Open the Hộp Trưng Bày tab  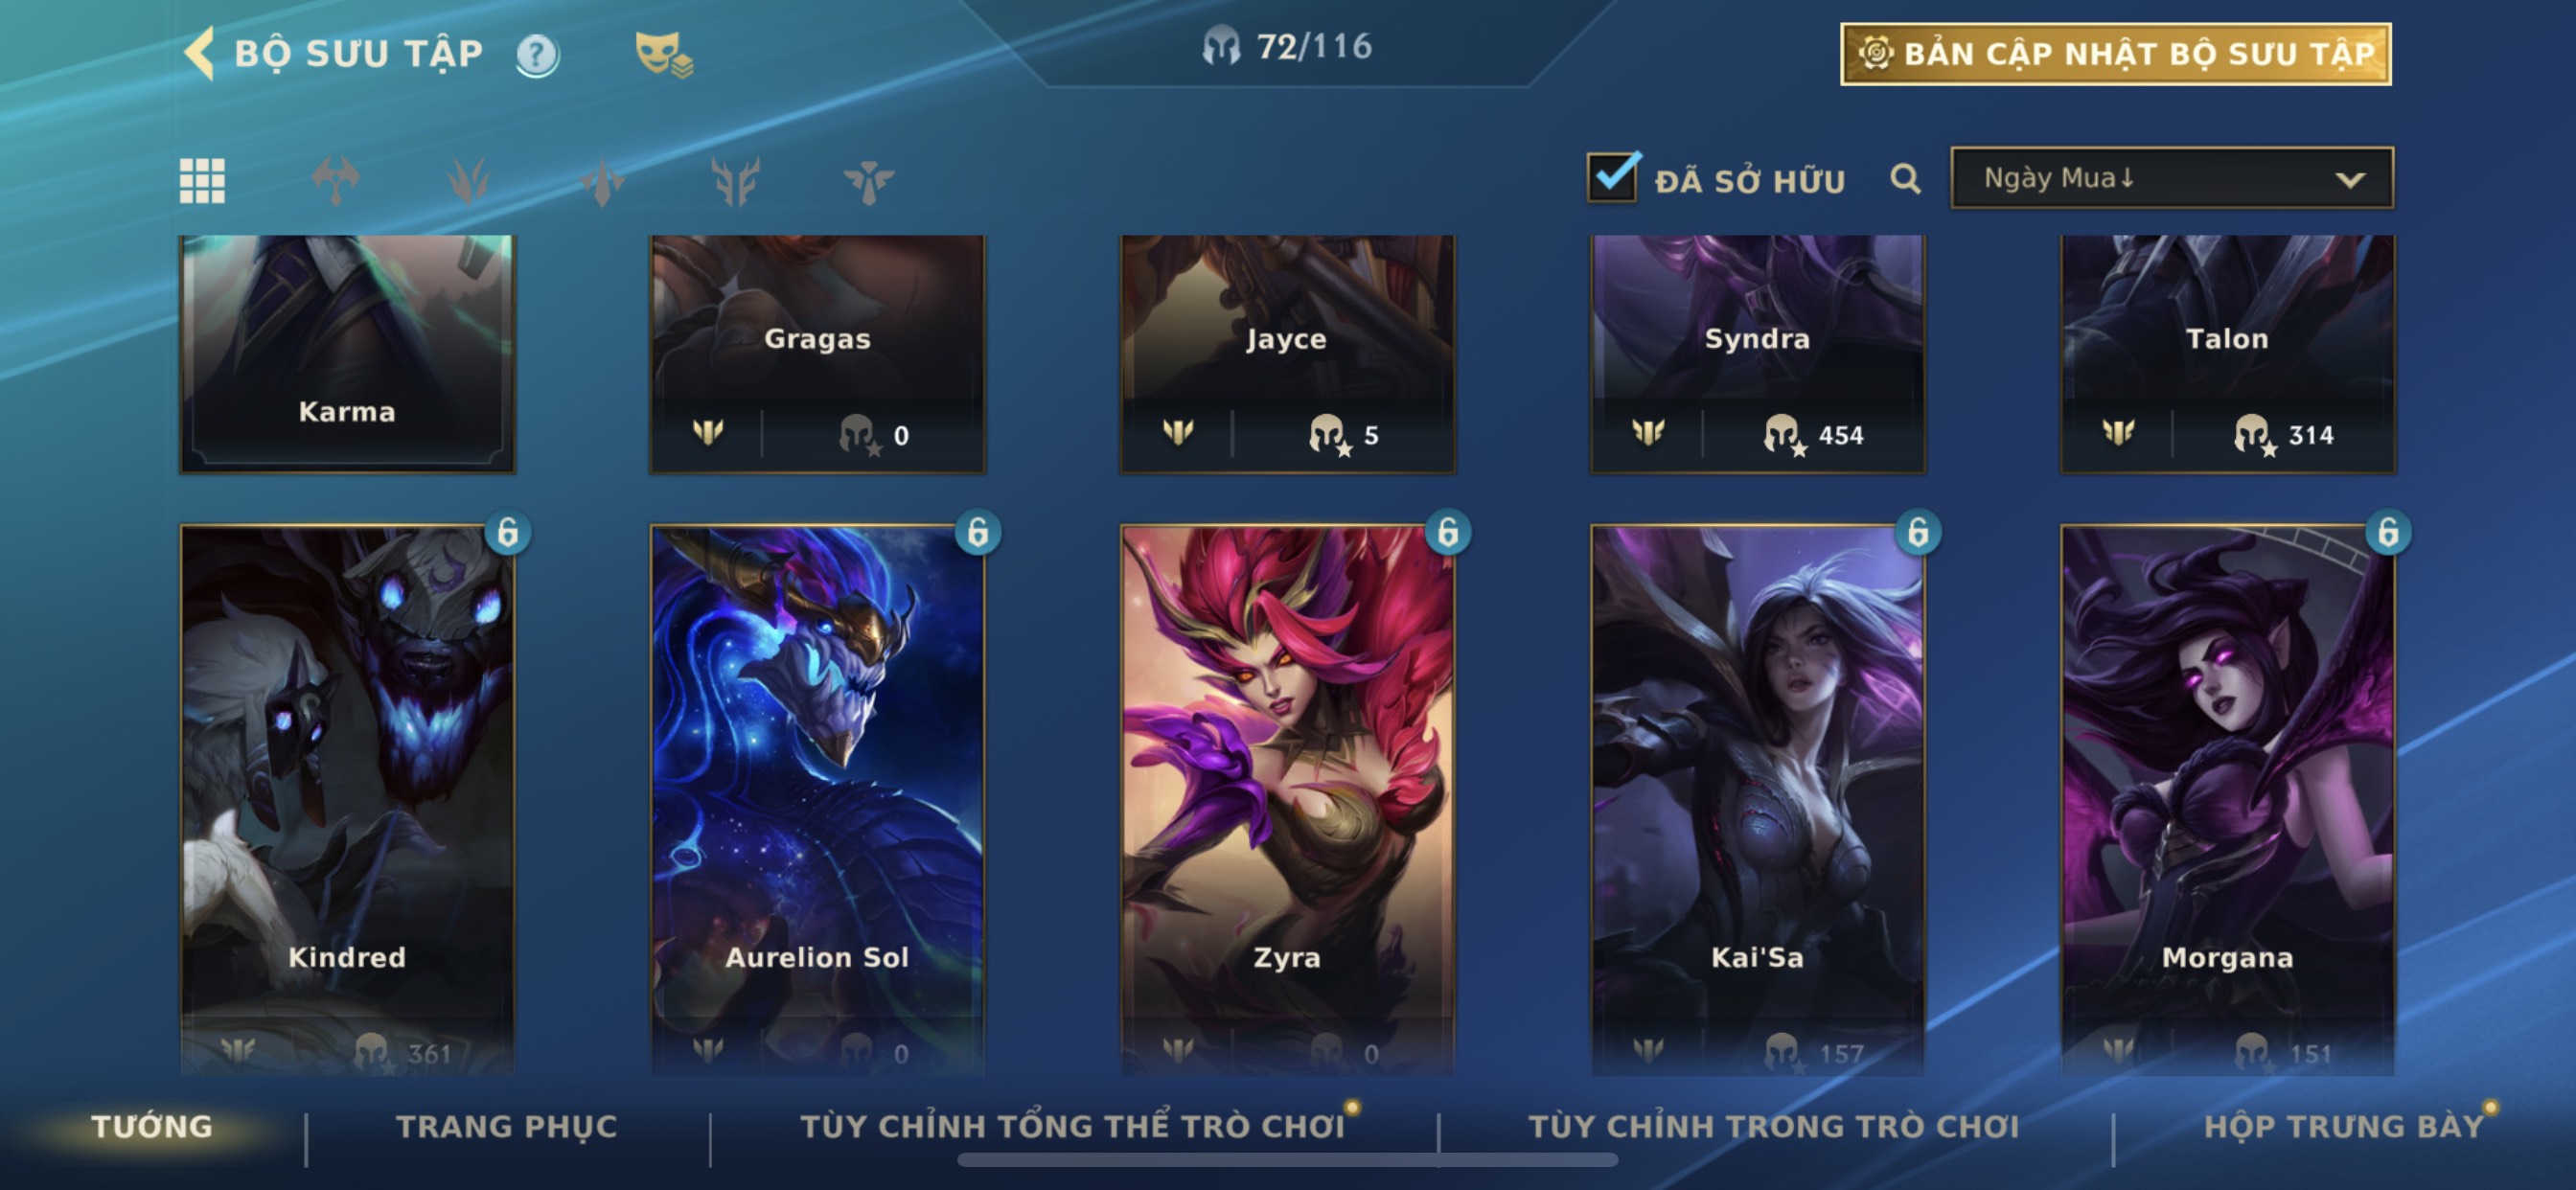2344,1126
